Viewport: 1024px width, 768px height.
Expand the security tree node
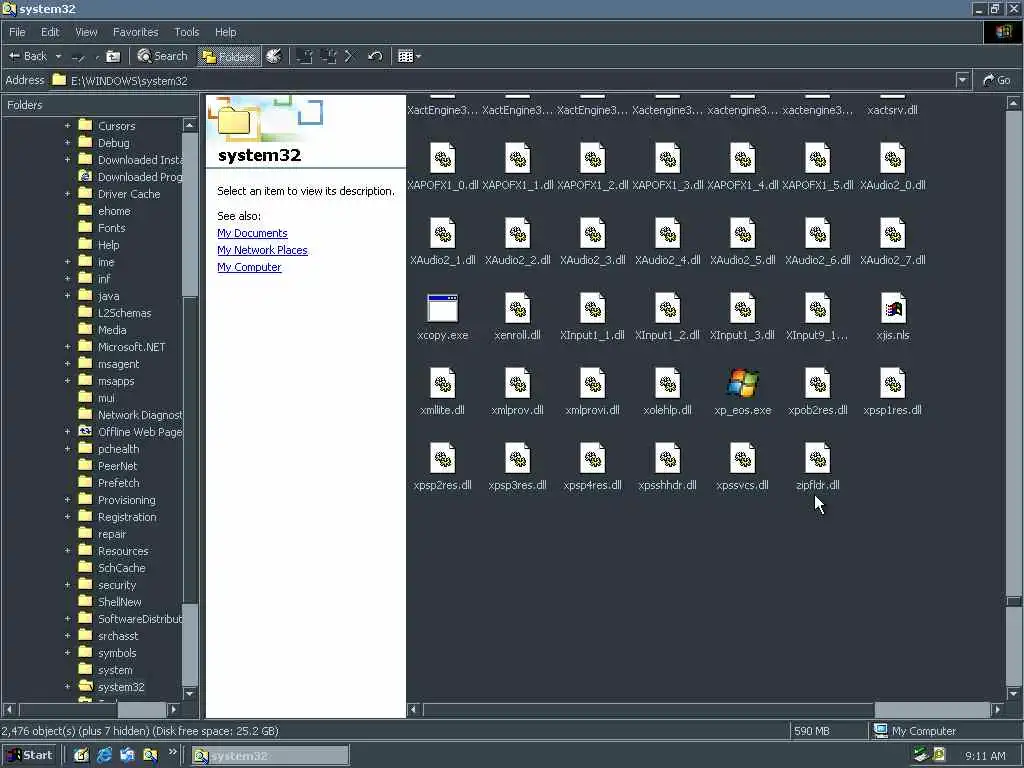tap(67, 584)
